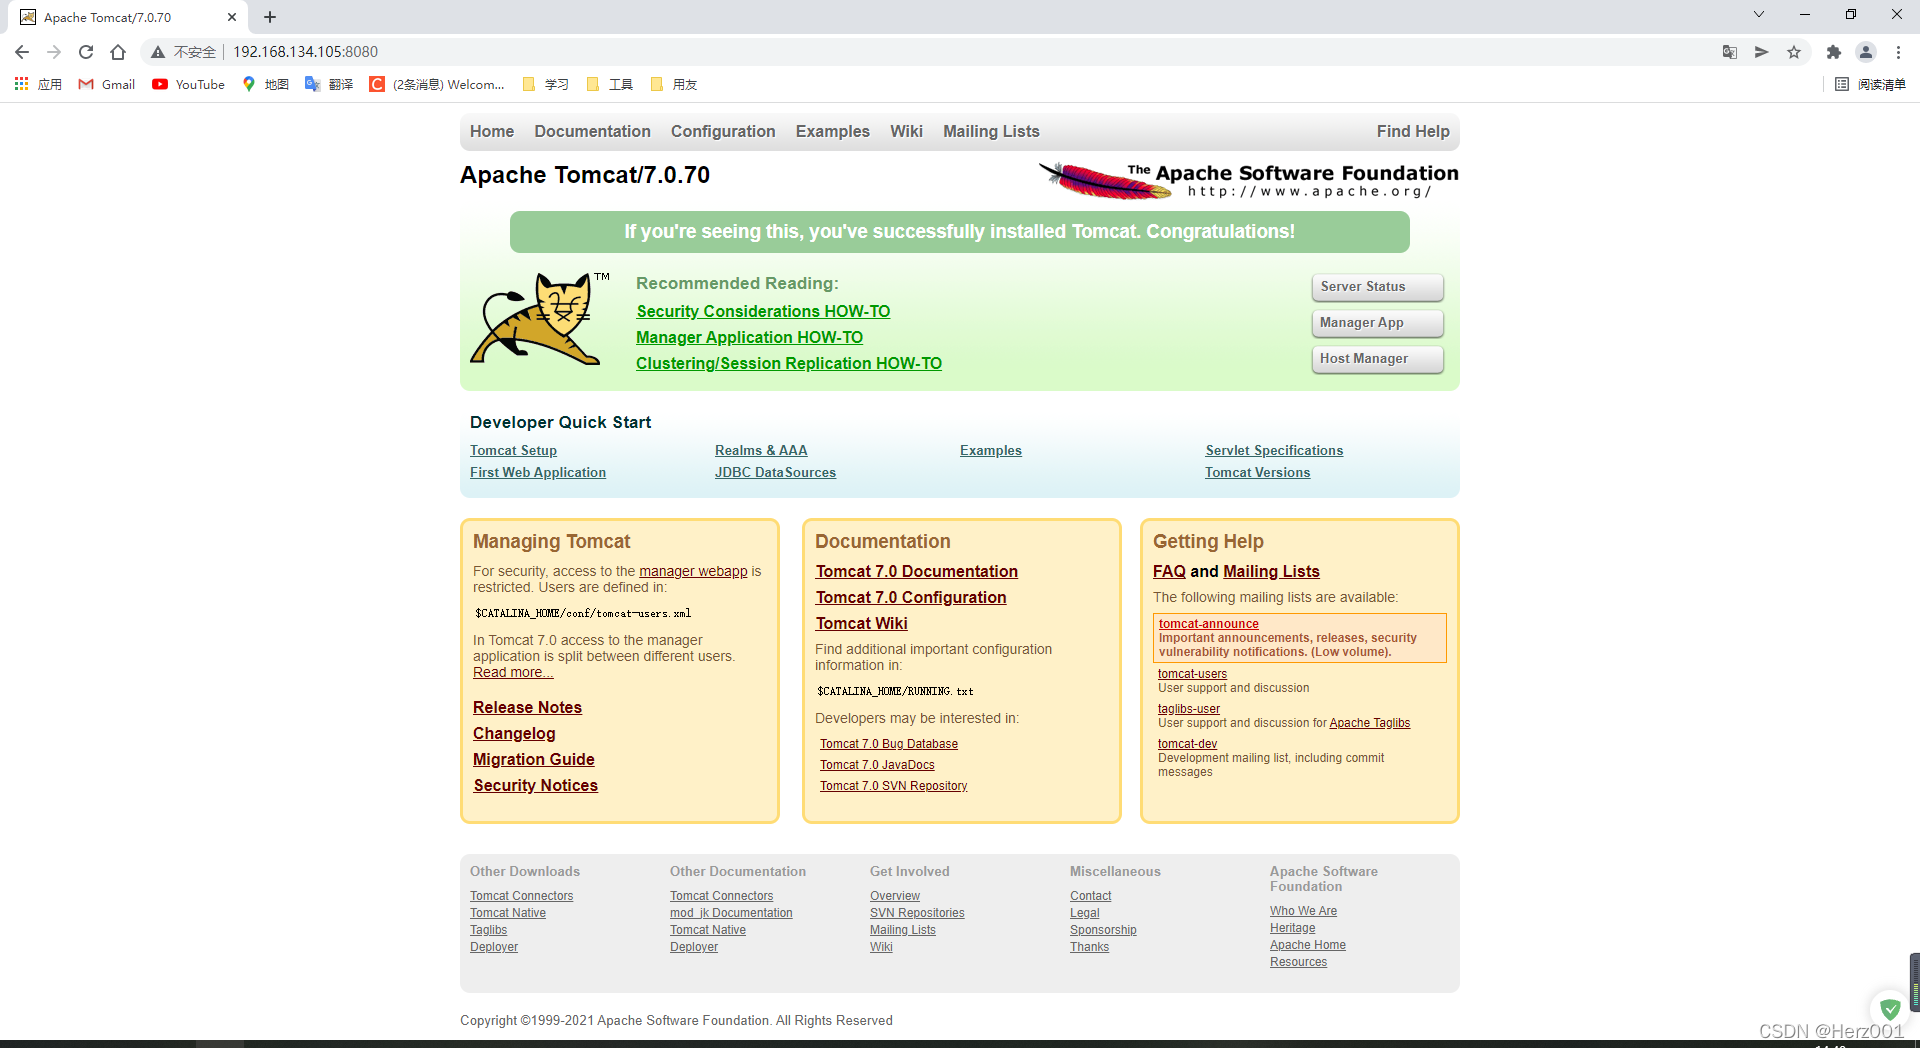Open the browser home page
This screenshot has width=1920, height=1048.
118,52
